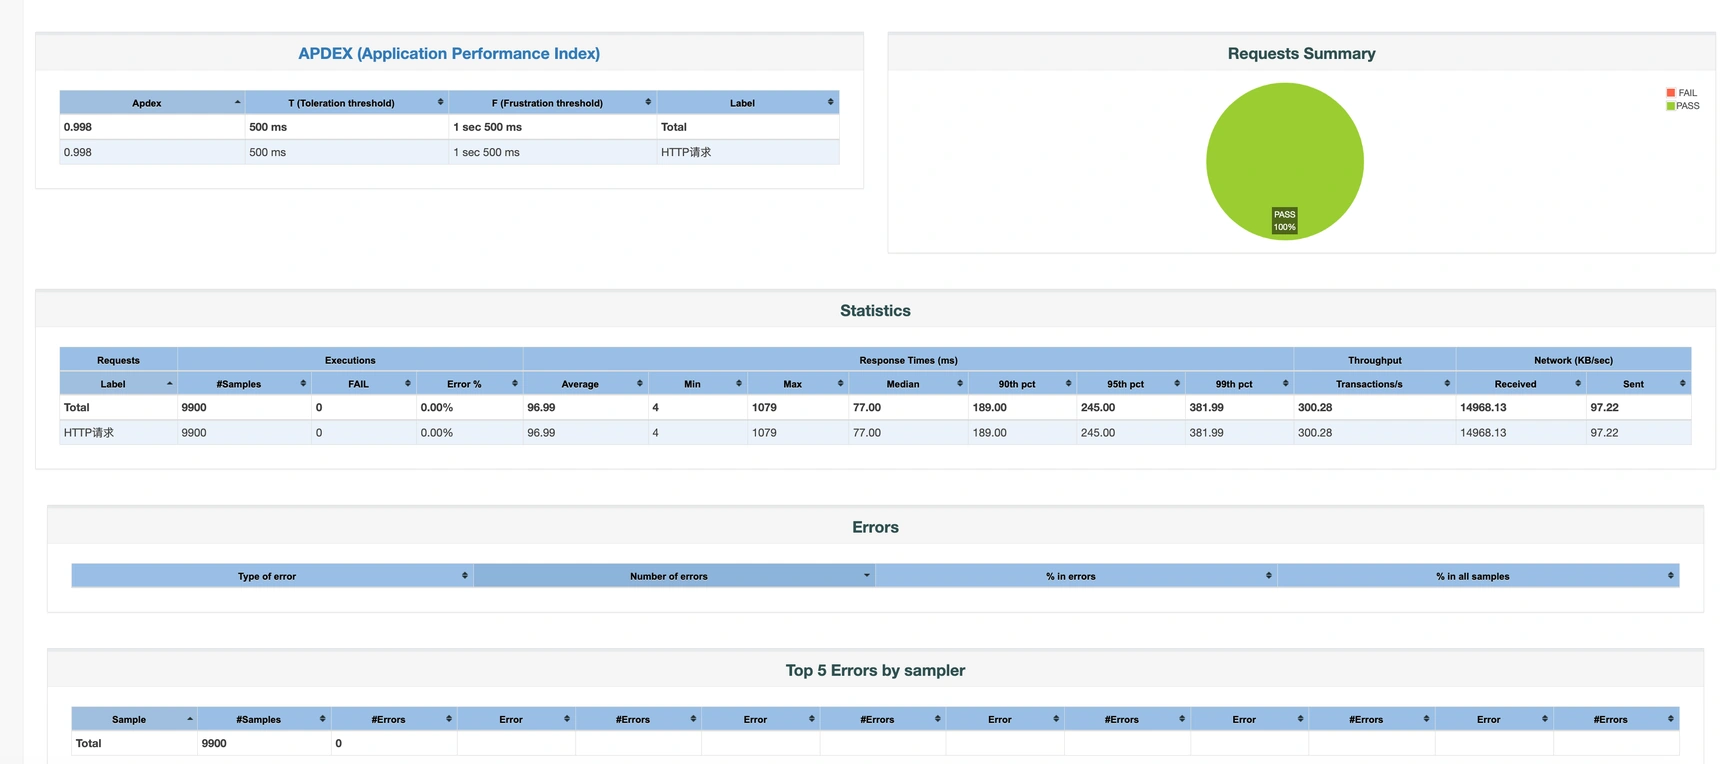Select Top 5 Errors by sampler heading
Viewport: 1720px width, 764px height.
click(x=875, y=670)
